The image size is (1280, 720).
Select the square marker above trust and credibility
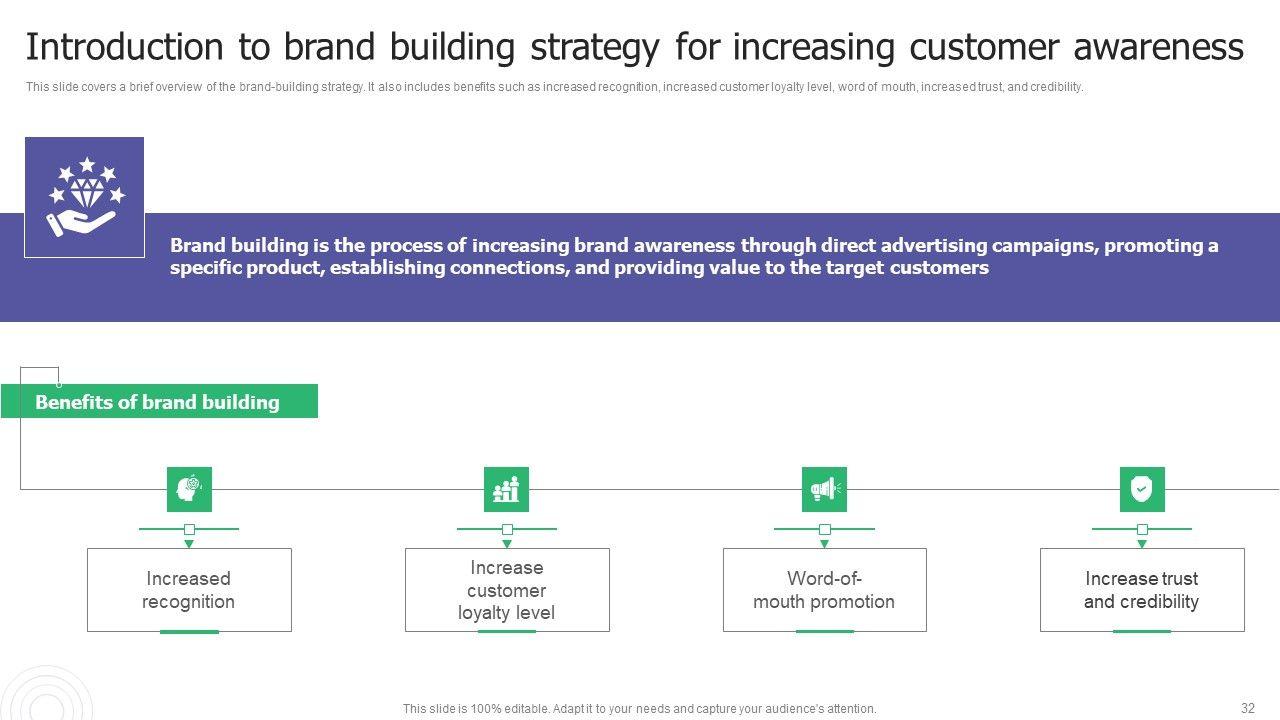coord(1142,529)
